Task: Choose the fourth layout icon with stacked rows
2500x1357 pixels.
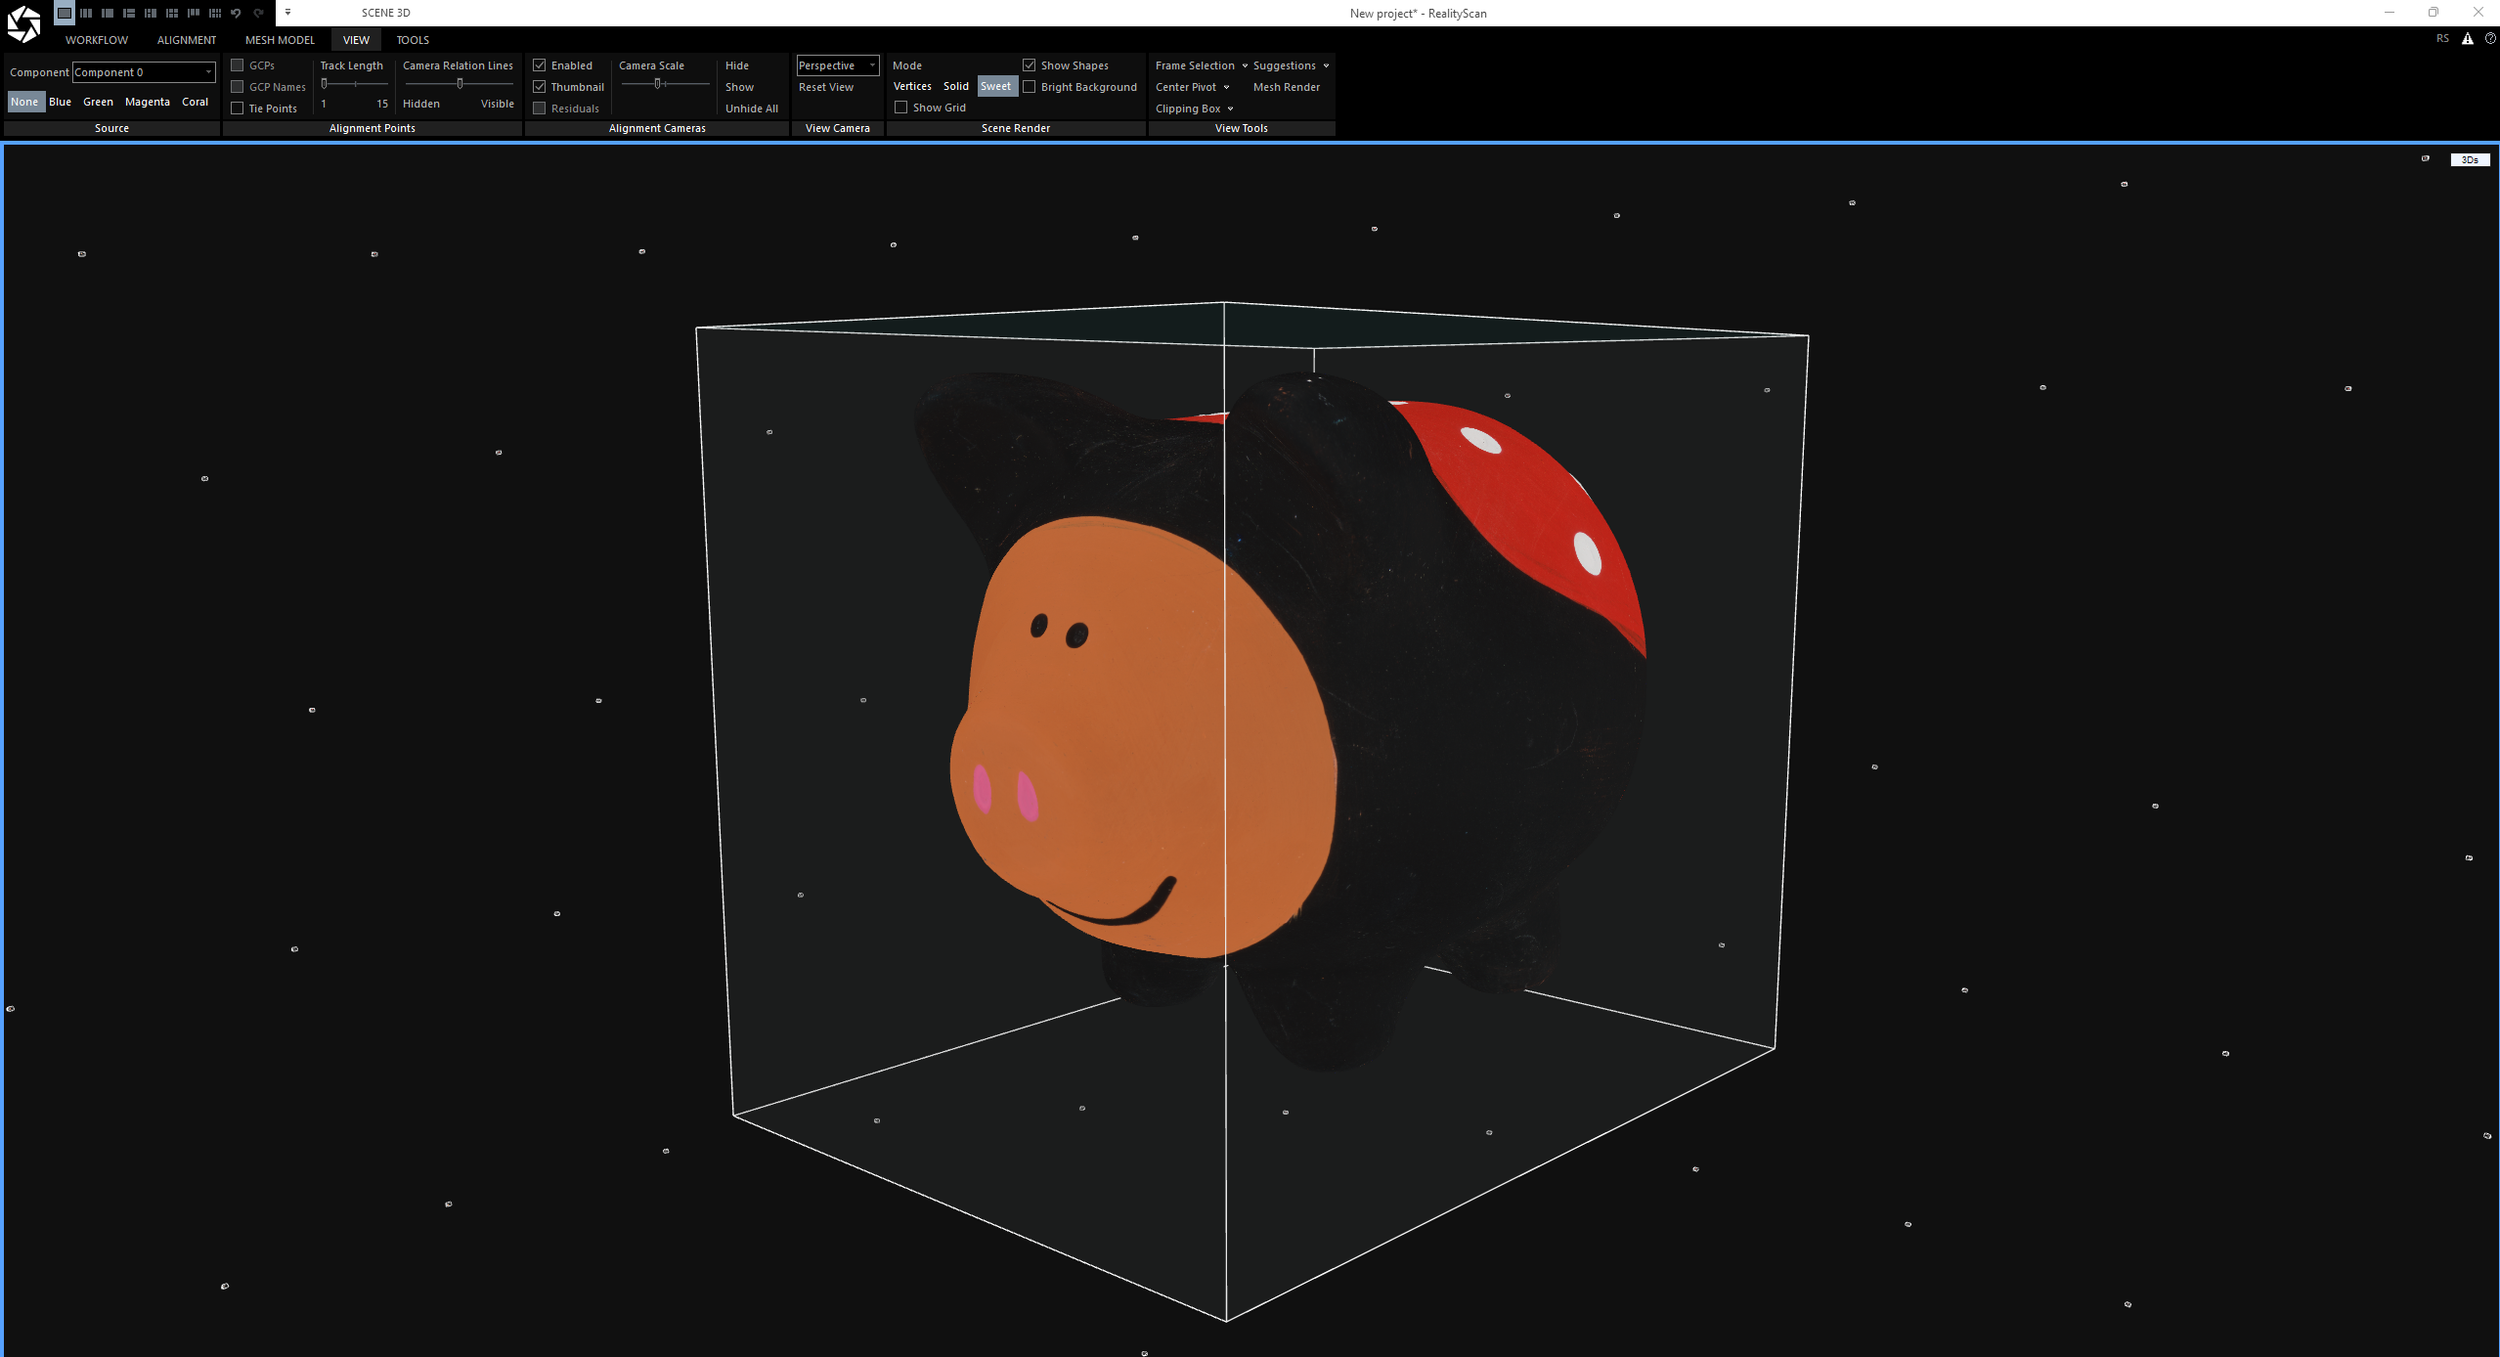Action: (x=129, y=13)
